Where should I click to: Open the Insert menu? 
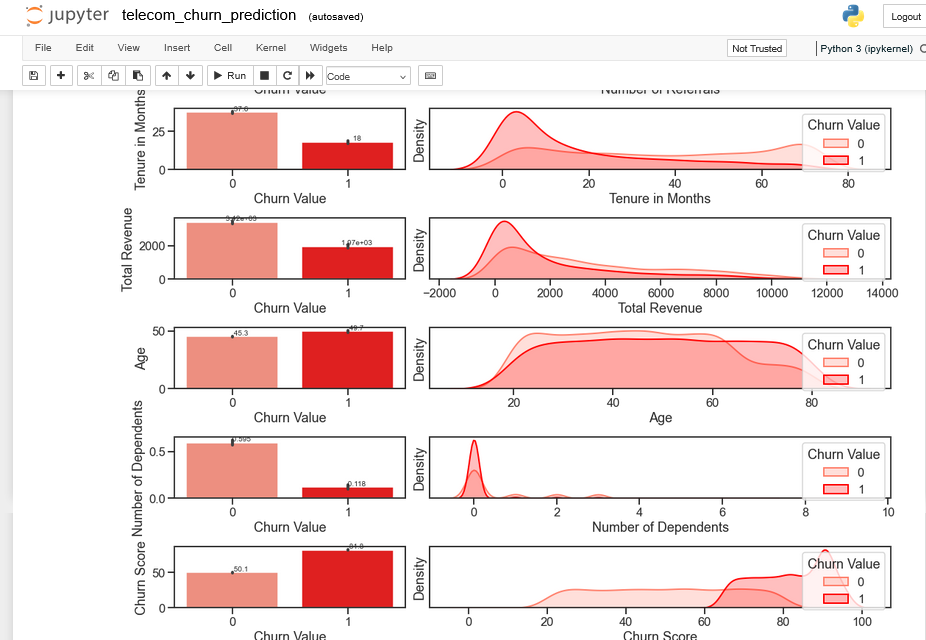(x=177, y=48)
